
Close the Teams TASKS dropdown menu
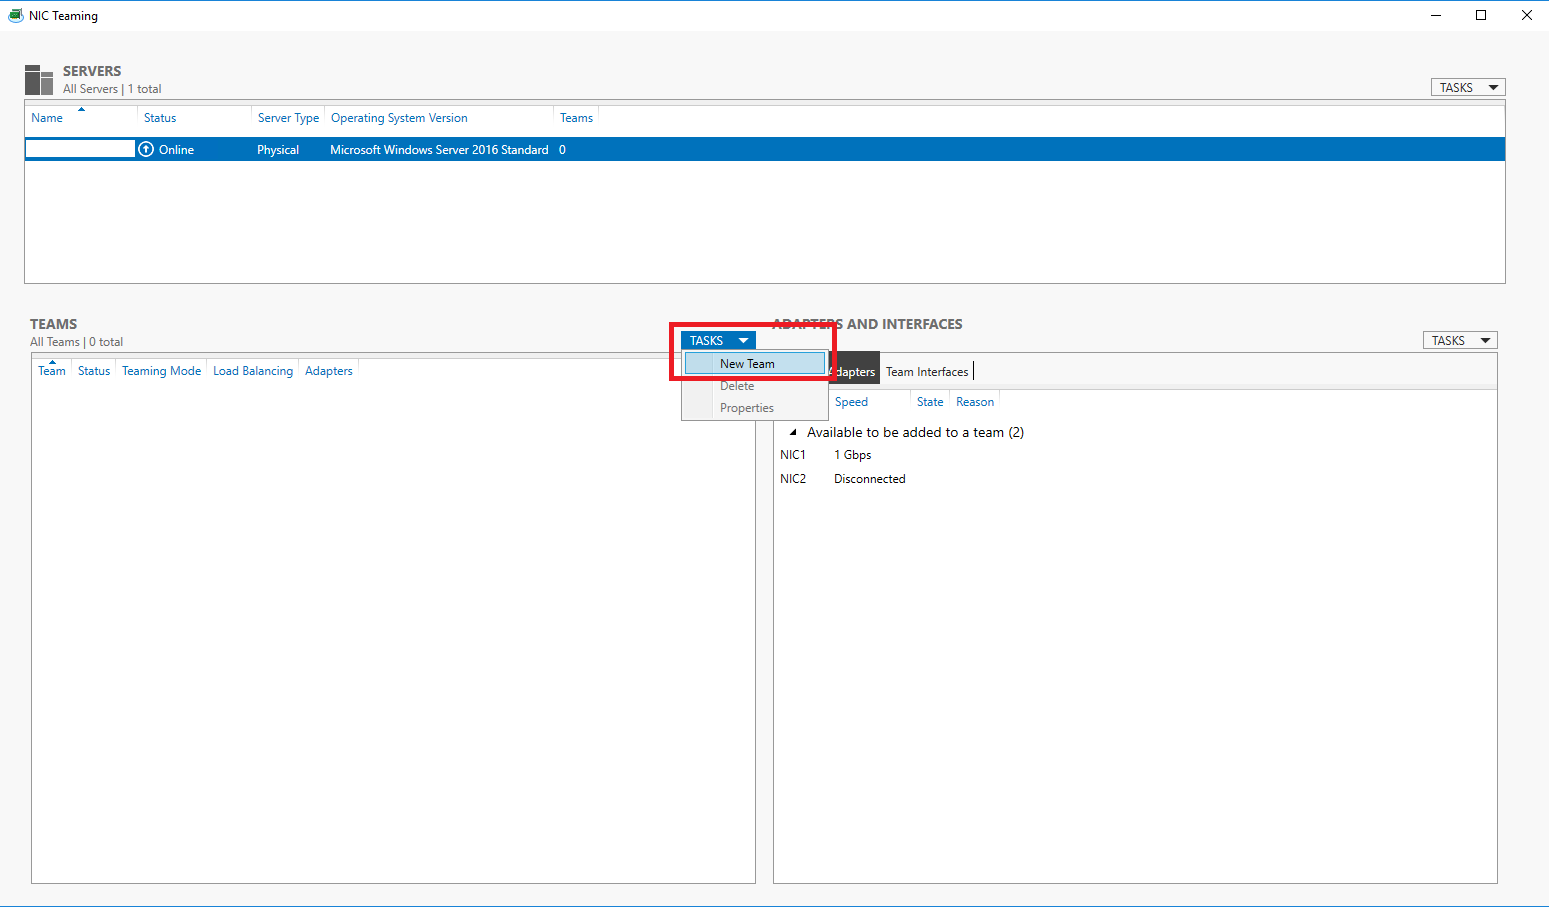tap(718, 340)
